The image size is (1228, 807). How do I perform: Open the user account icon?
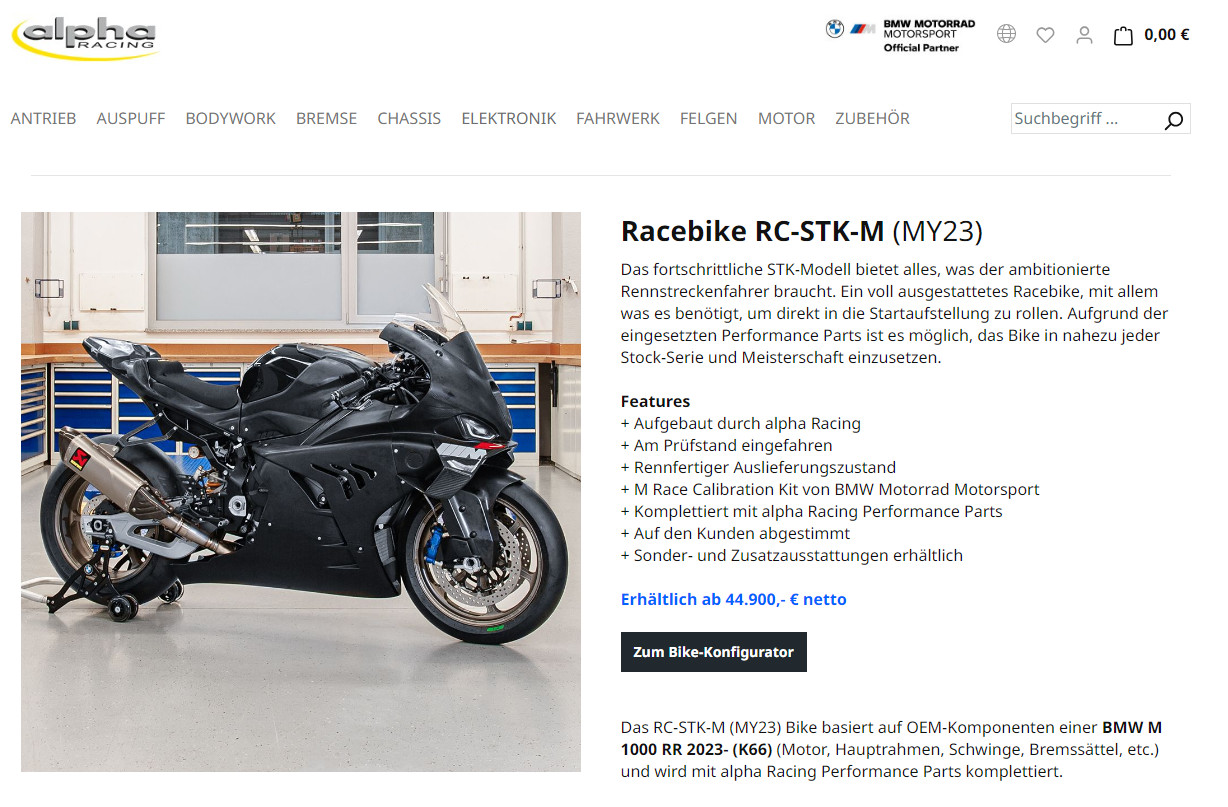(1084, 35)
